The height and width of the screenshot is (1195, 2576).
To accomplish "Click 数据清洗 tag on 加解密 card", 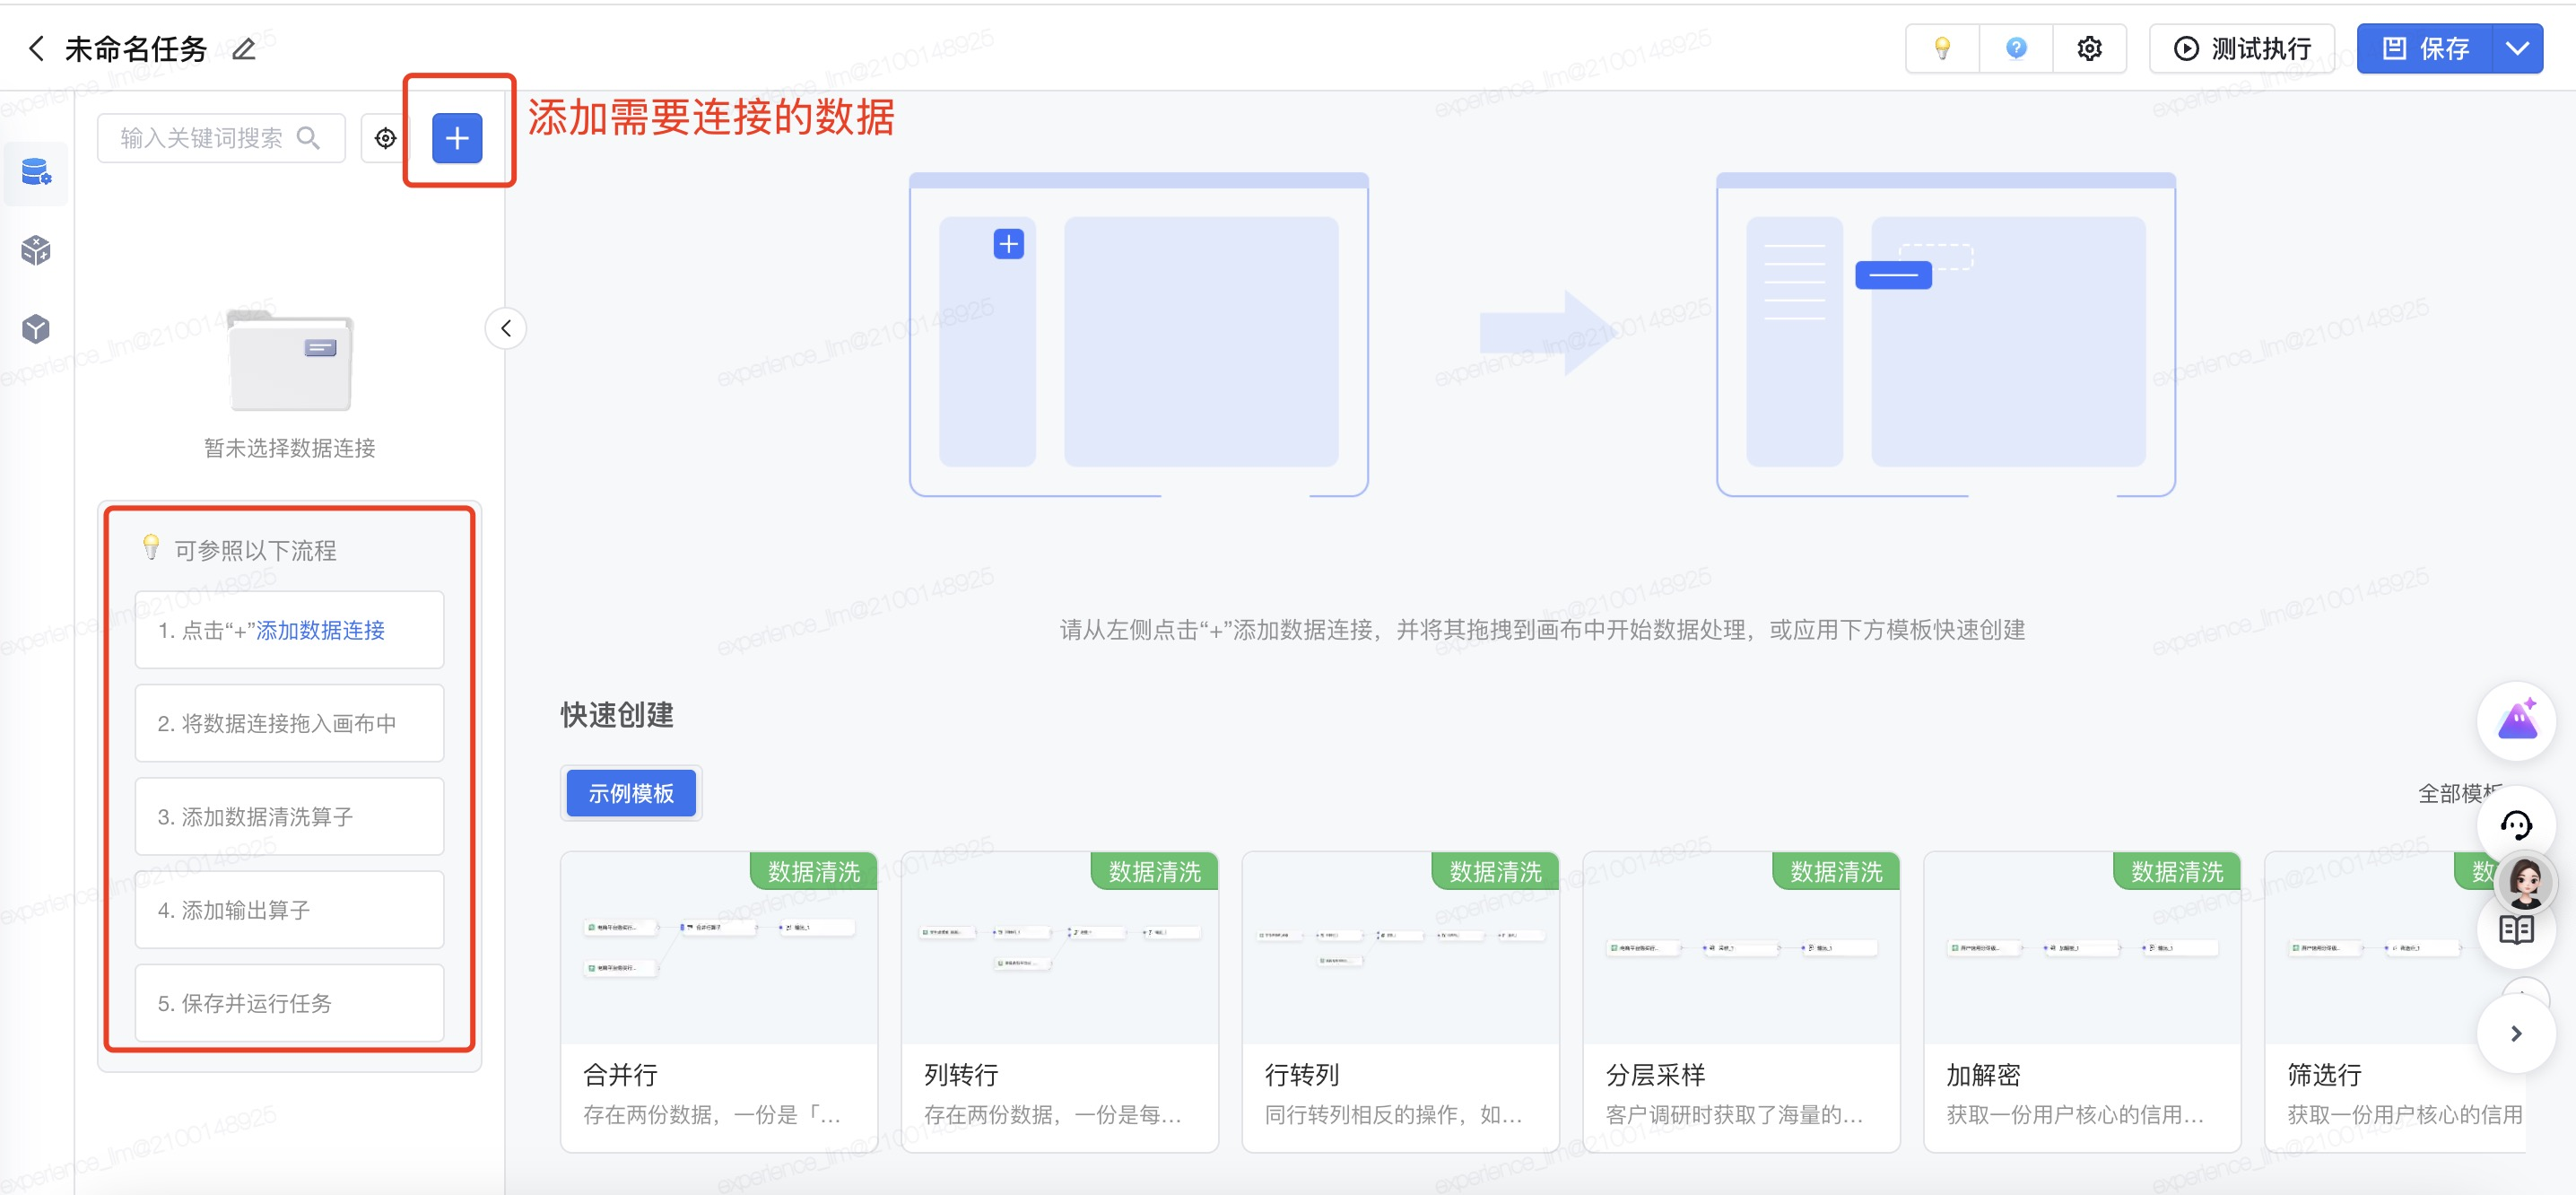I will [x=2177, y=871].
